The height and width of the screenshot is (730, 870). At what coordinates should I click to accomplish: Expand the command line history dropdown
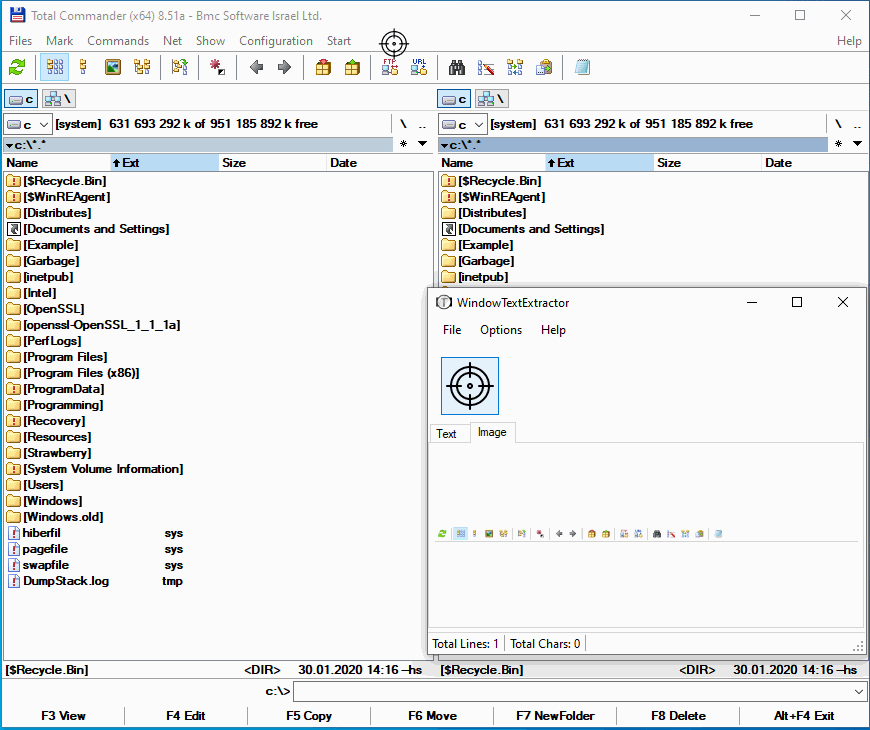point(858,692)
